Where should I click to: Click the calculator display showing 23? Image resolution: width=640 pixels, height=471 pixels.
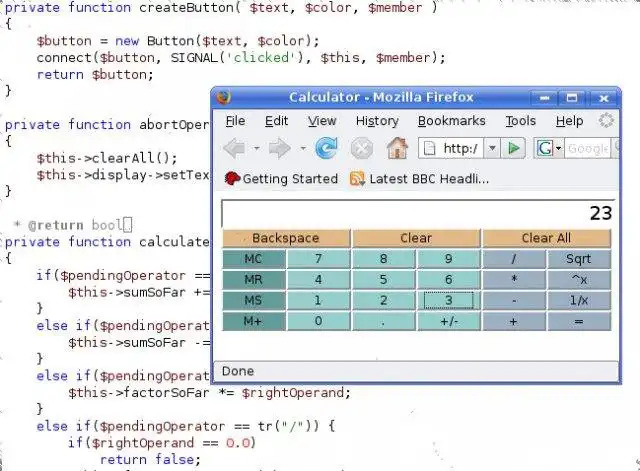tap(418, 213)
